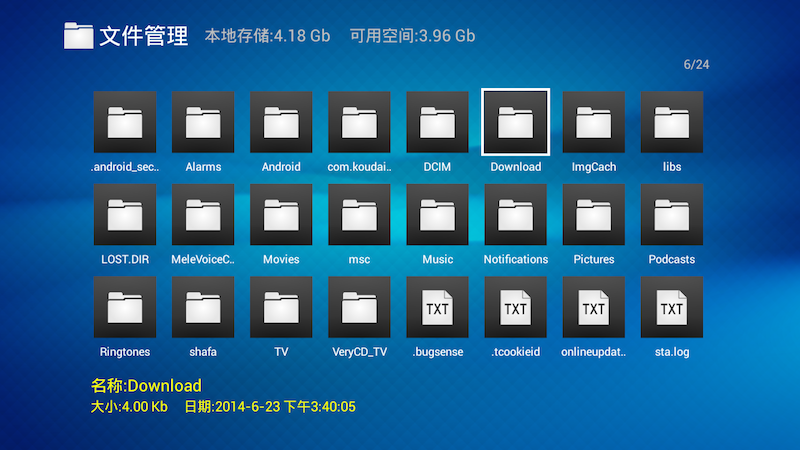Click the 日期:2014-6-23 下午3:40:05 text

[270, 407]
